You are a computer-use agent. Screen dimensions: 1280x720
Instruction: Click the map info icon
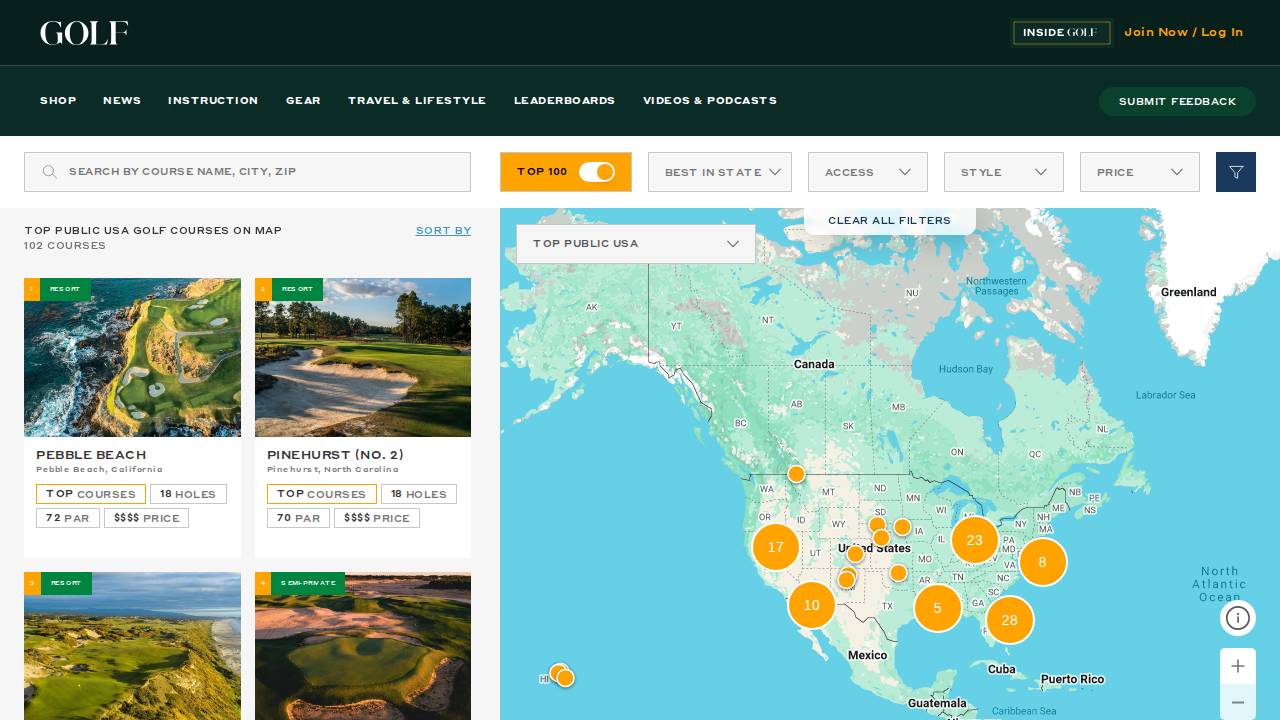pyautogui.click(x=1238, y=618)
